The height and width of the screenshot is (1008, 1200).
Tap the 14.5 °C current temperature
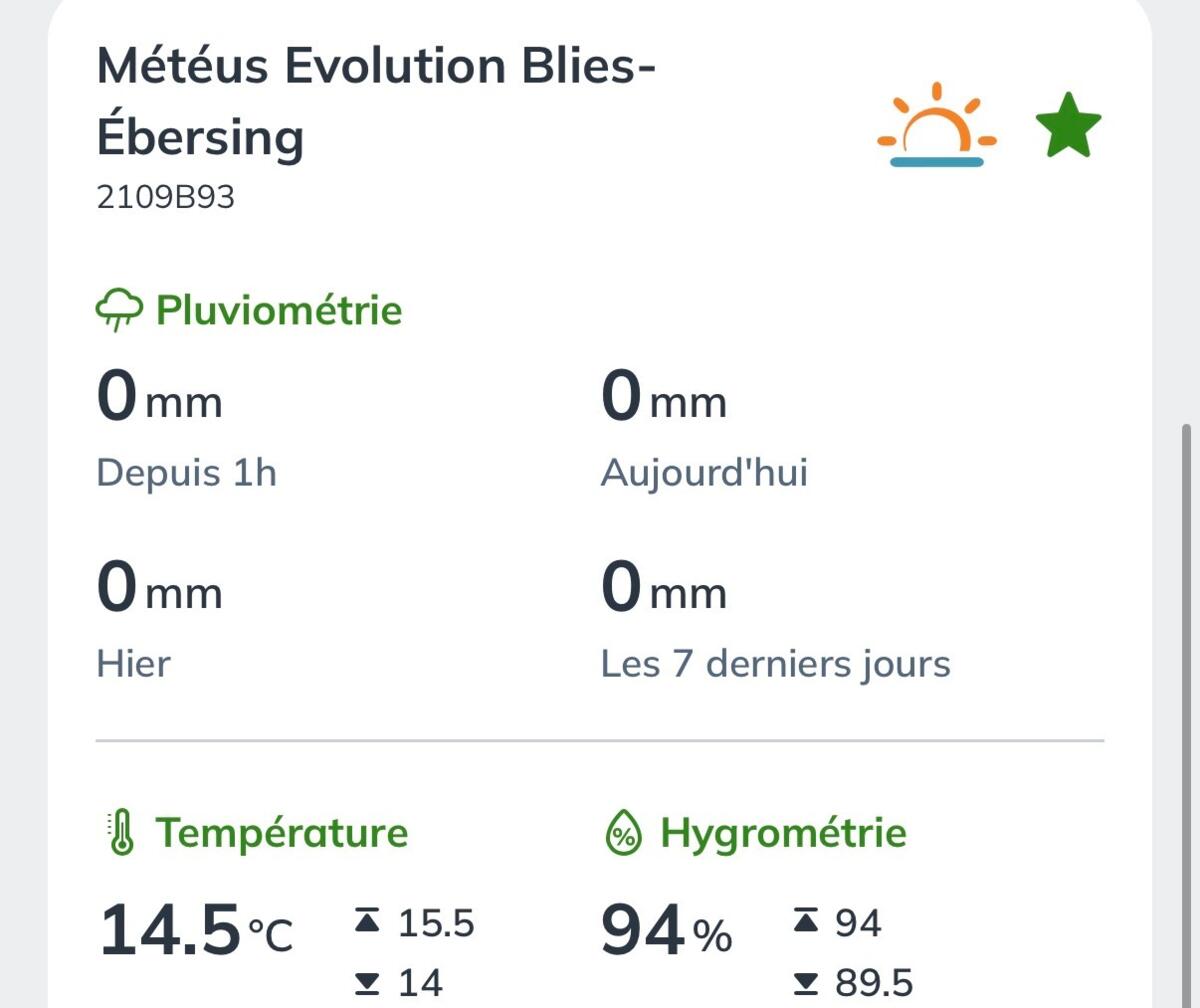pos(196,931)
